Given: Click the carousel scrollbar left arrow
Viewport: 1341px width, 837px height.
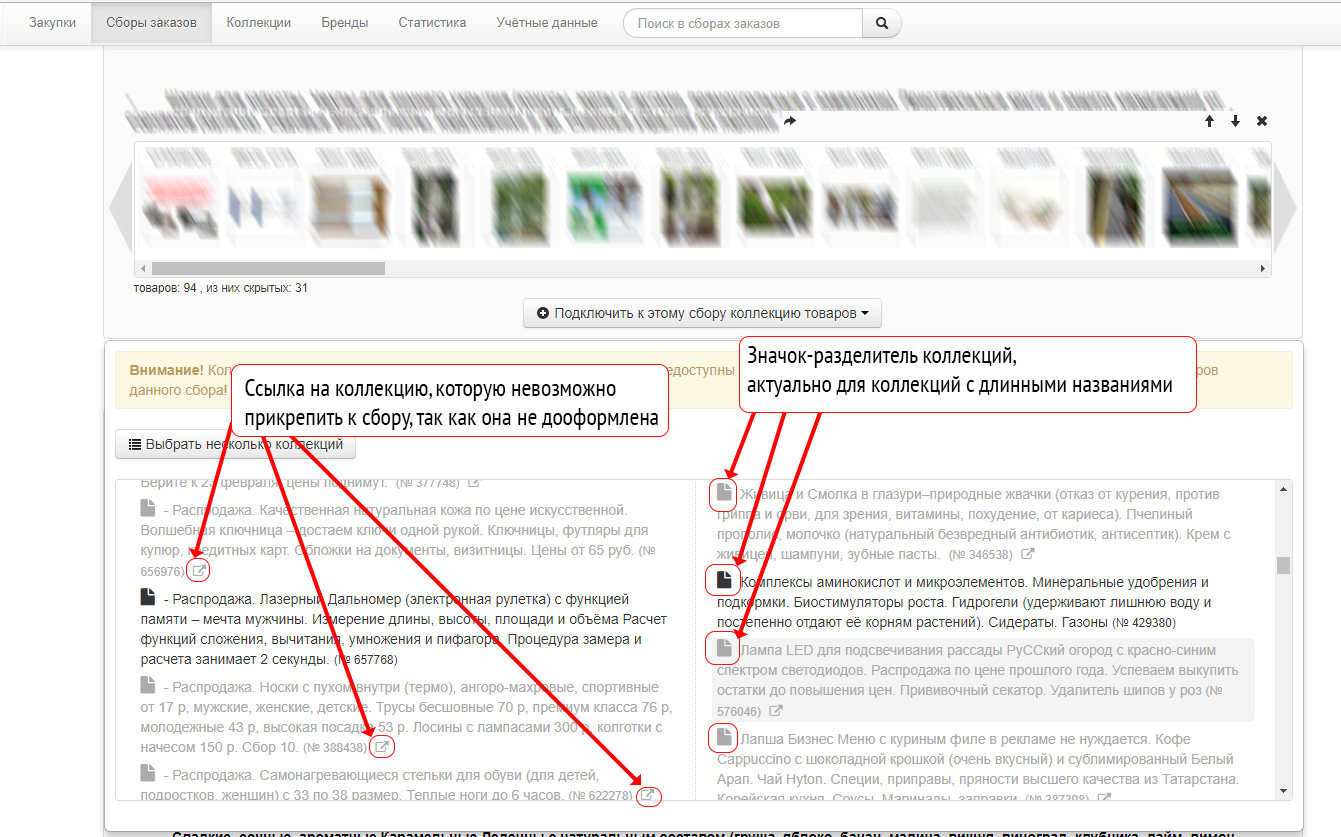Looking at the screenshot, I should (x=142, y=269).
